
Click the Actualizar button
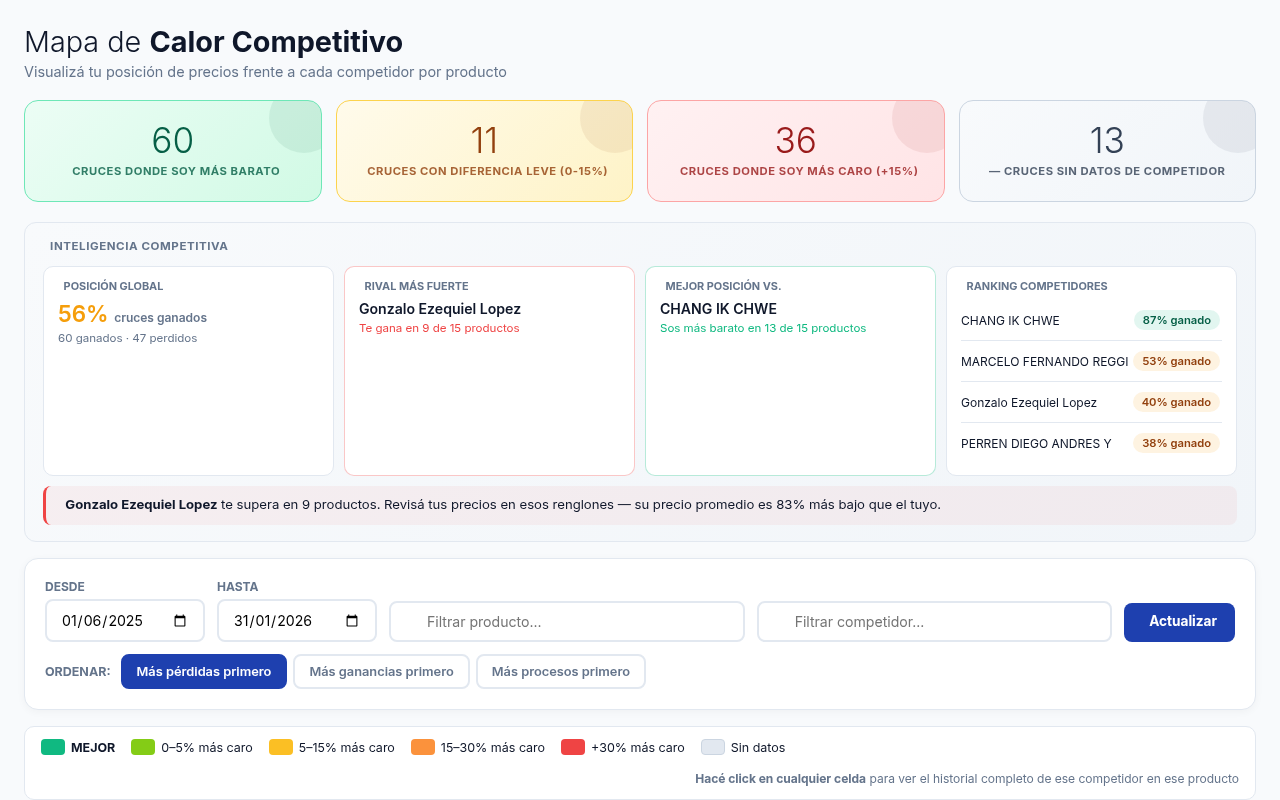(x=1179, y=622)
